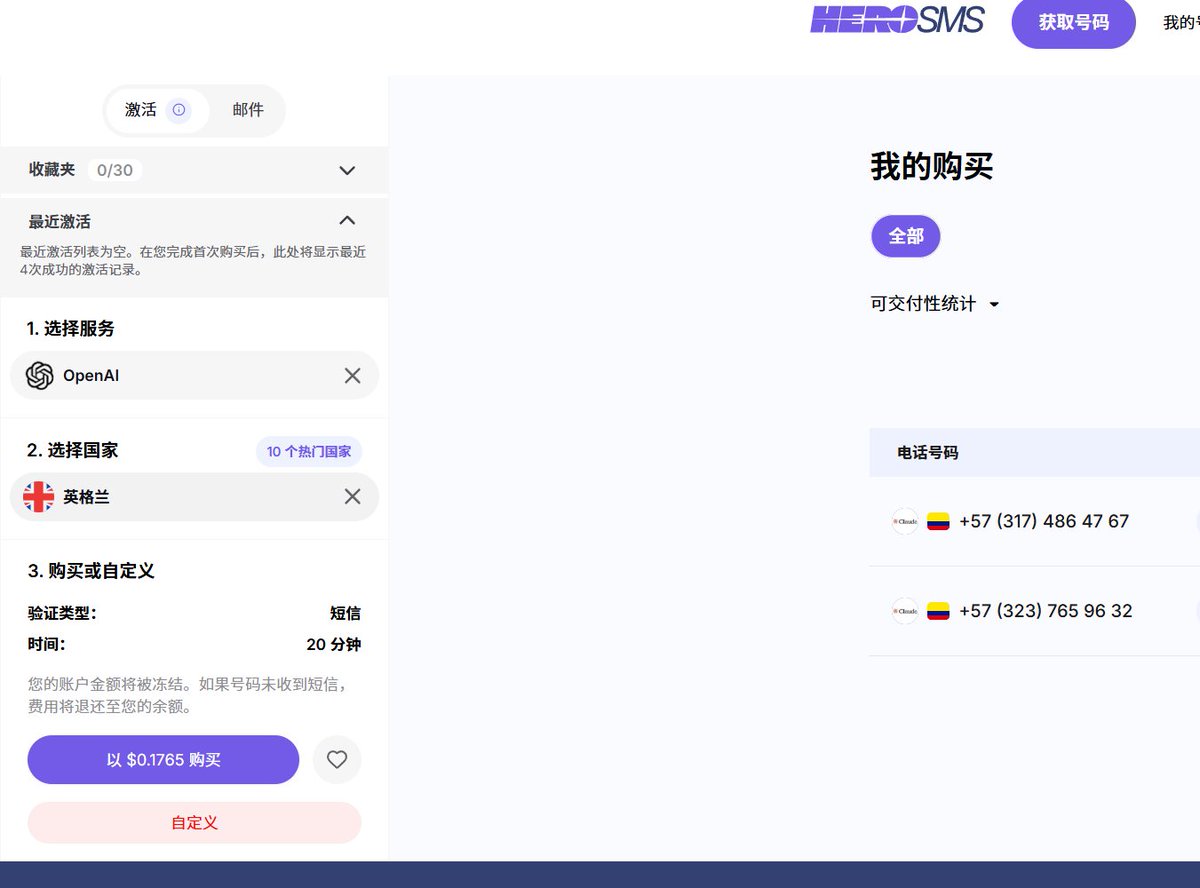
Task: Select phone number +57 (317) 486 47 67
Action: pyautogui.click(x=1044, y=520)
